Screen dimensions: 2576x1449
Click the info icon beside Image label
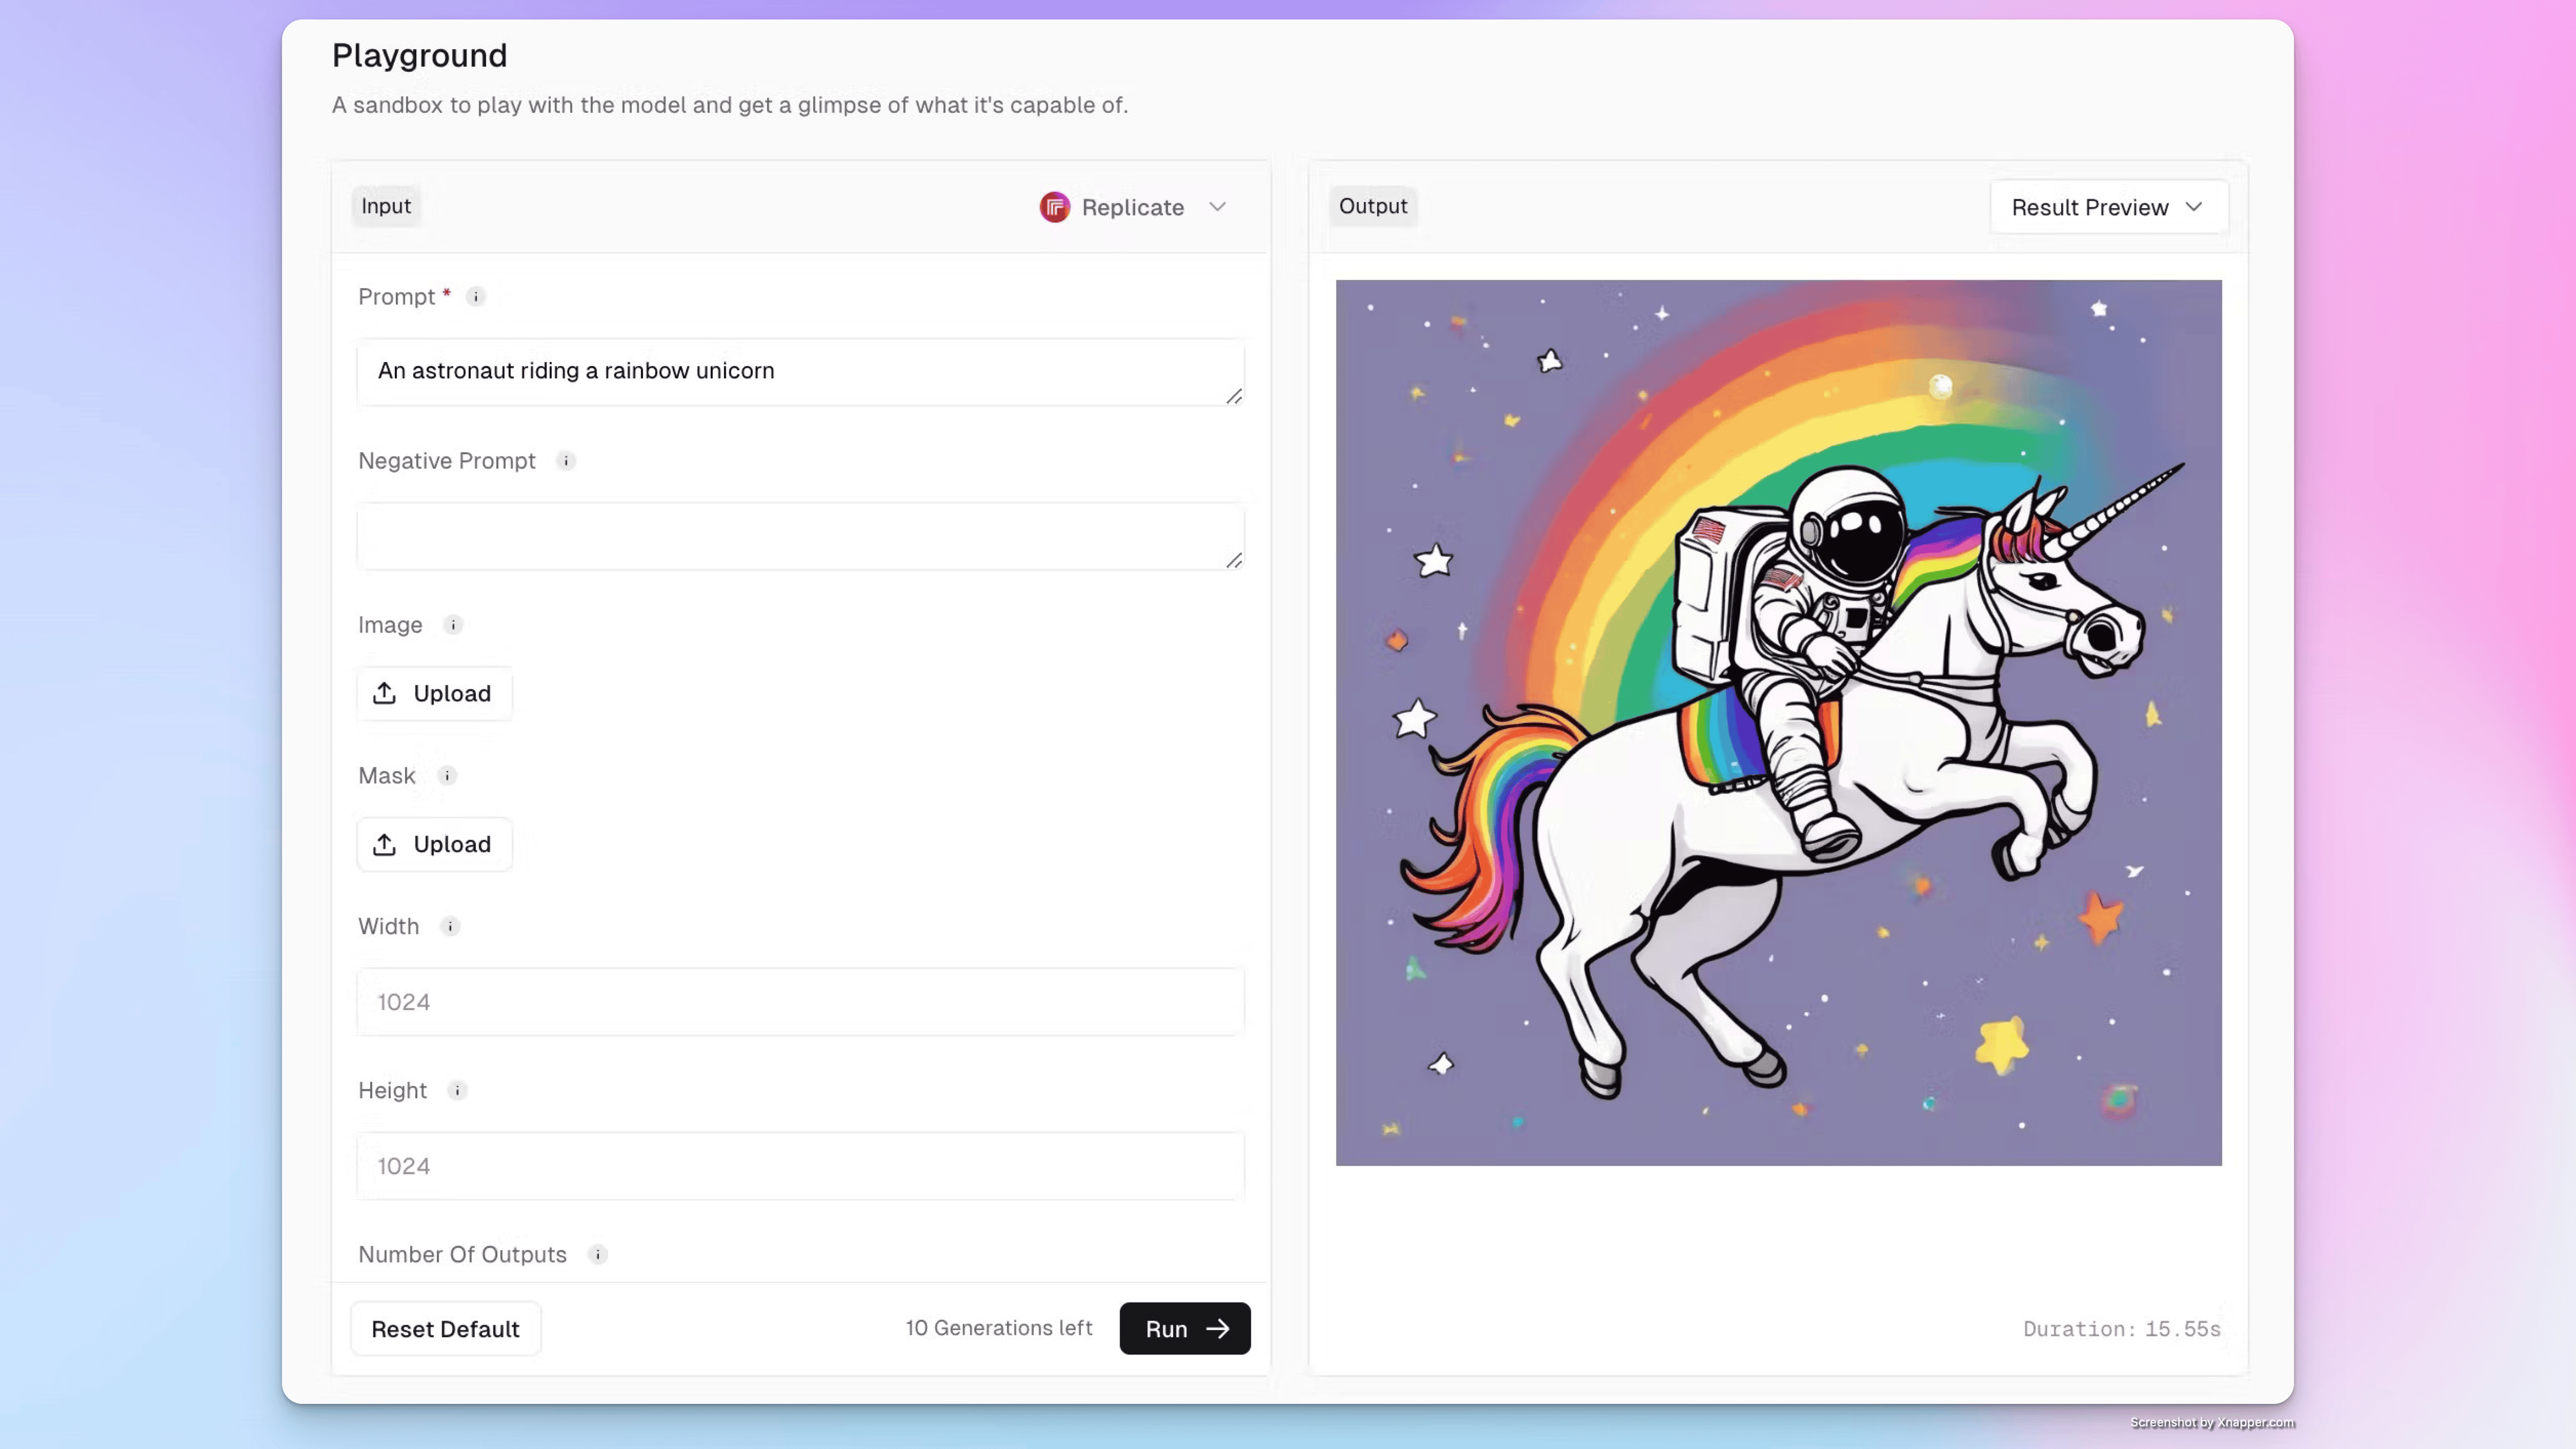(453, 625)
